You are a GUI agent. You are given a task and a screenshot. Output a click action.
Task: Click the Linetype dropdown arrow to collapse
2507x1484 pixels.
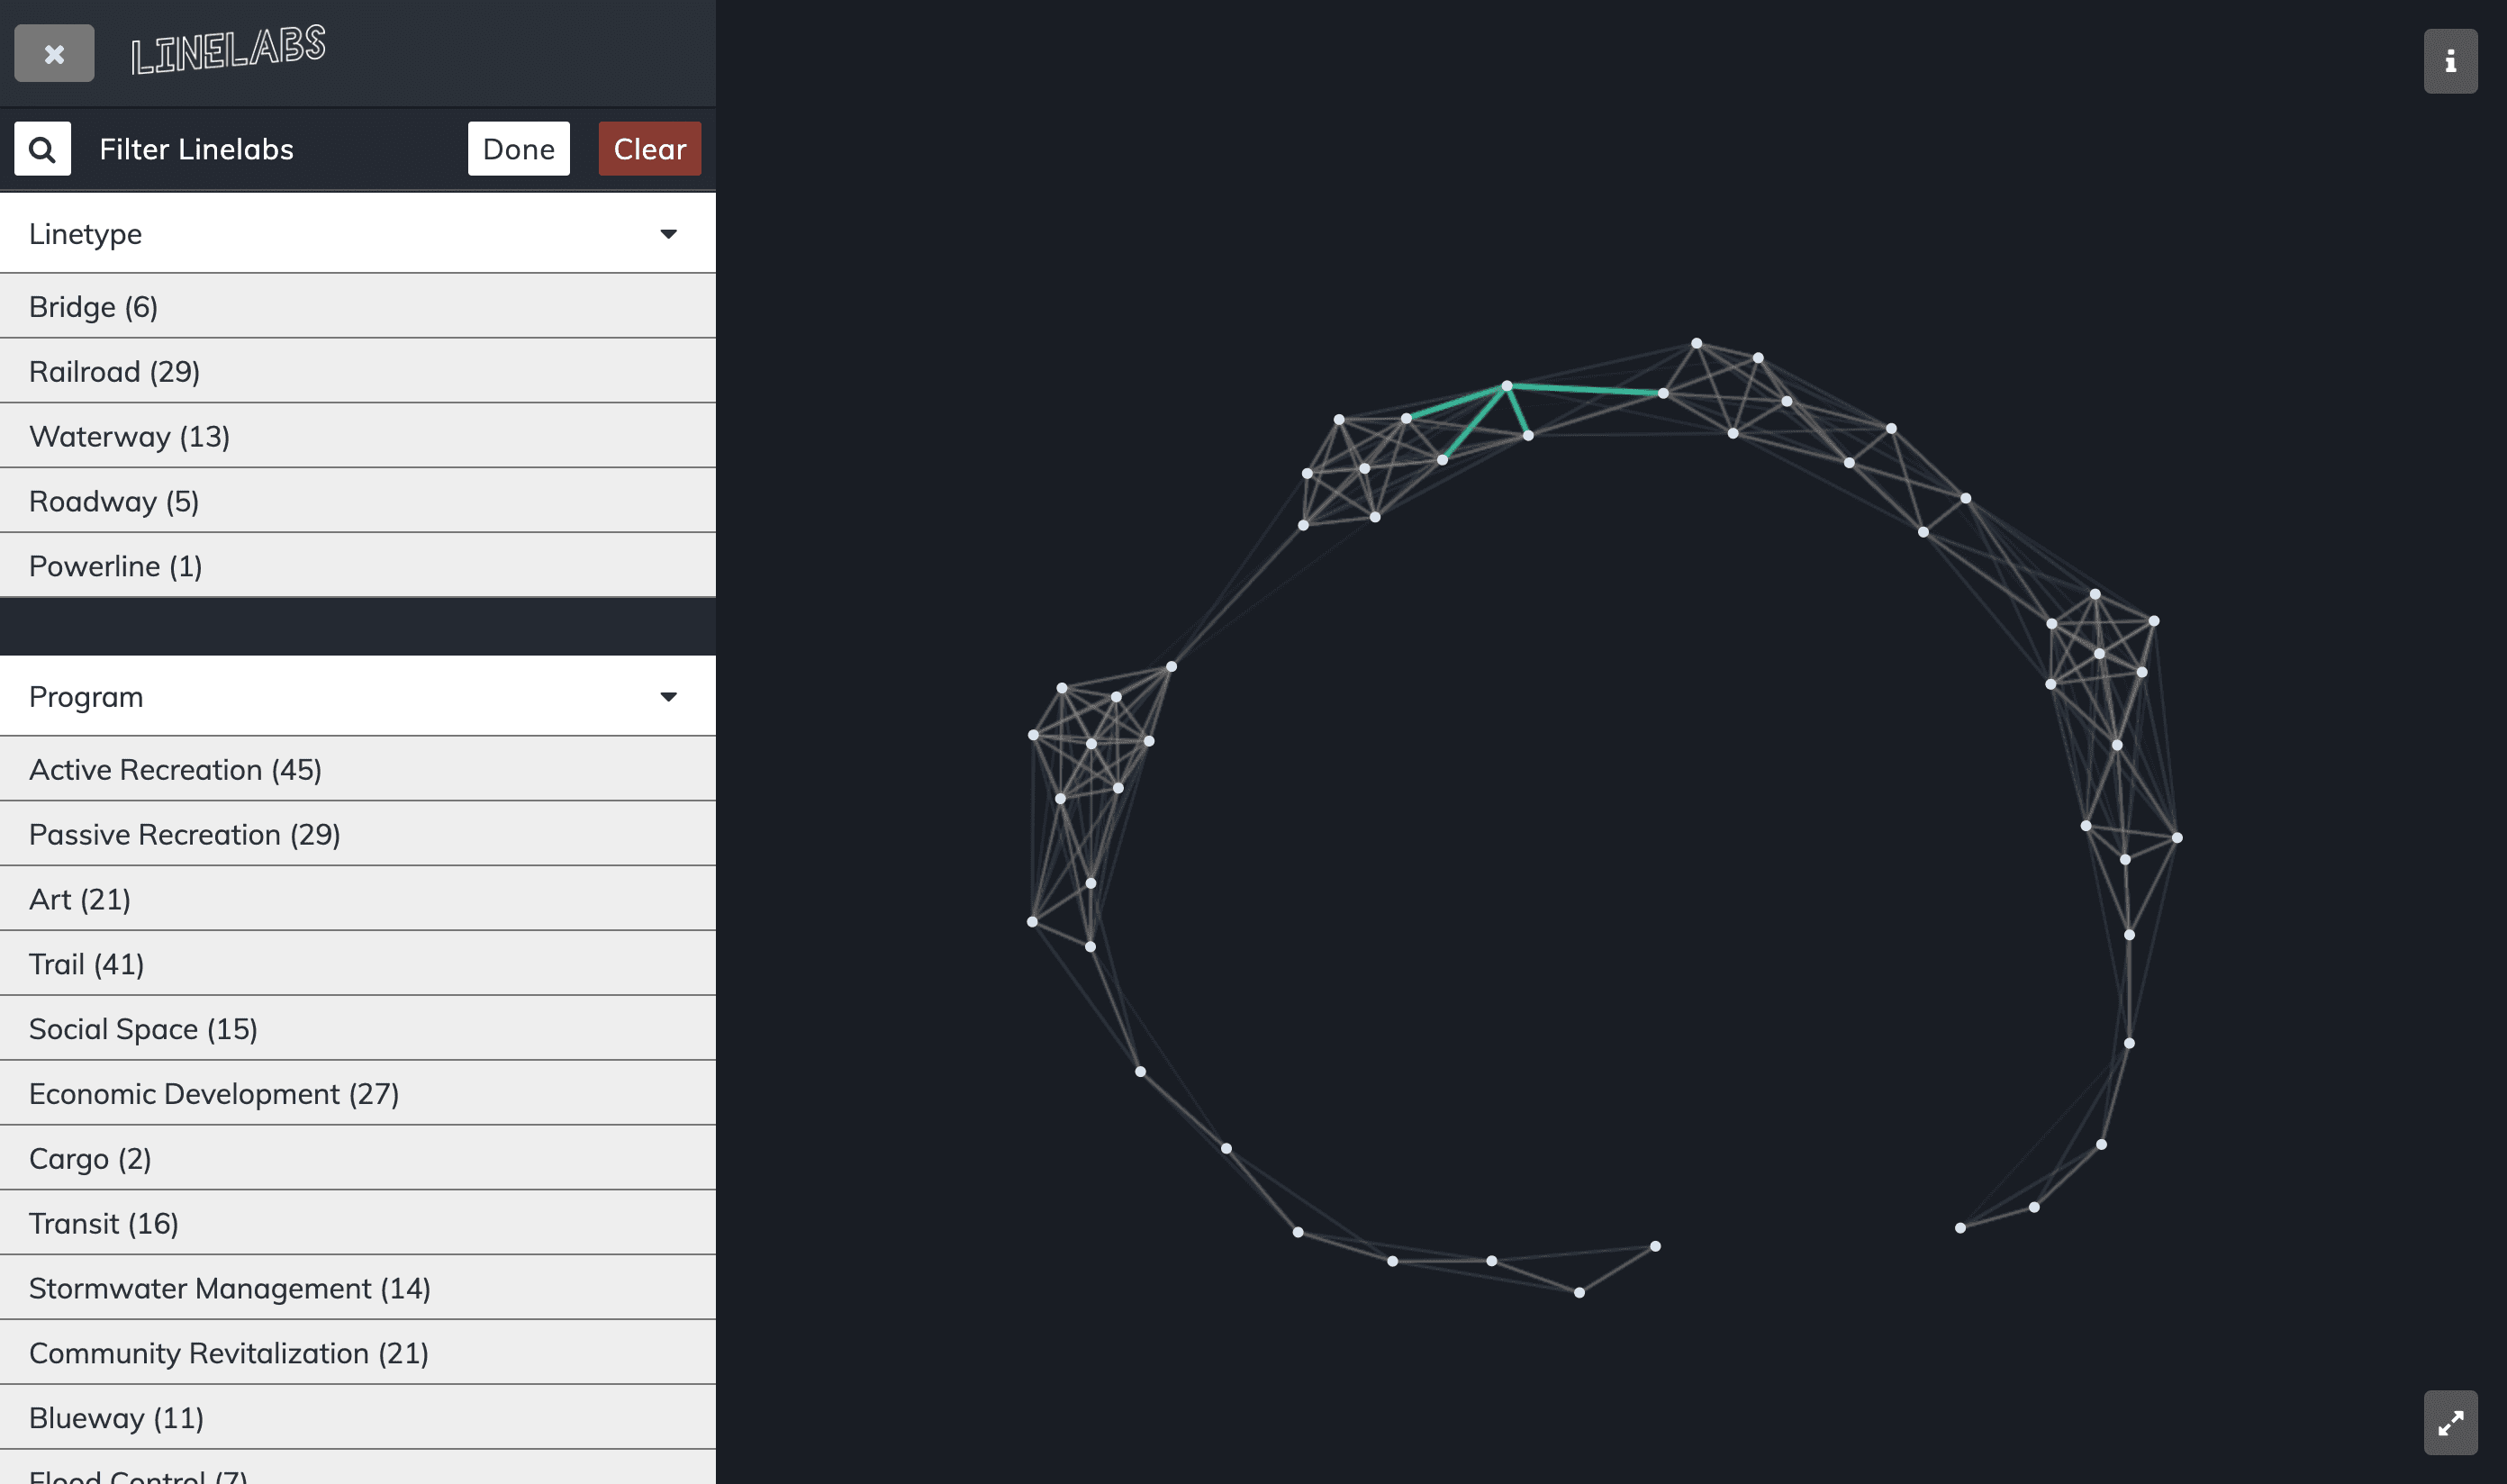coord(668,233)
